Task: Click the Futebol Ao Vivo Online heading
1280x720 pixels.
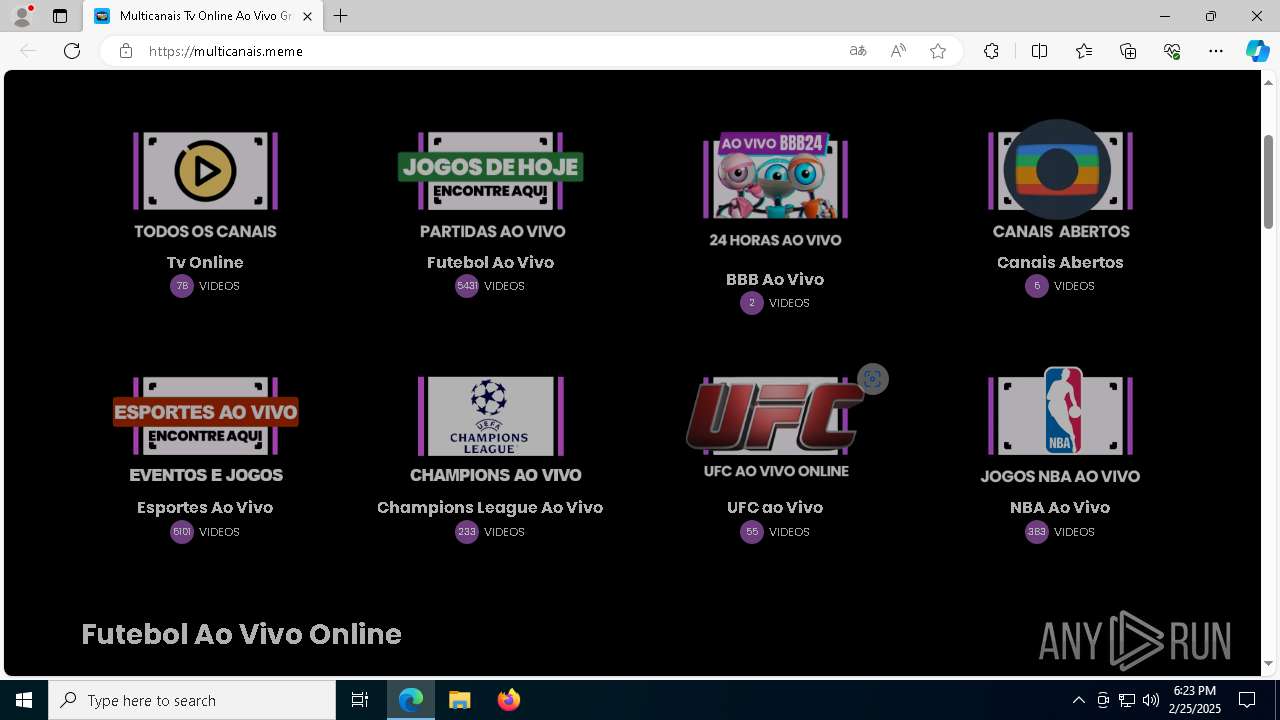Action: pos(241,634)
